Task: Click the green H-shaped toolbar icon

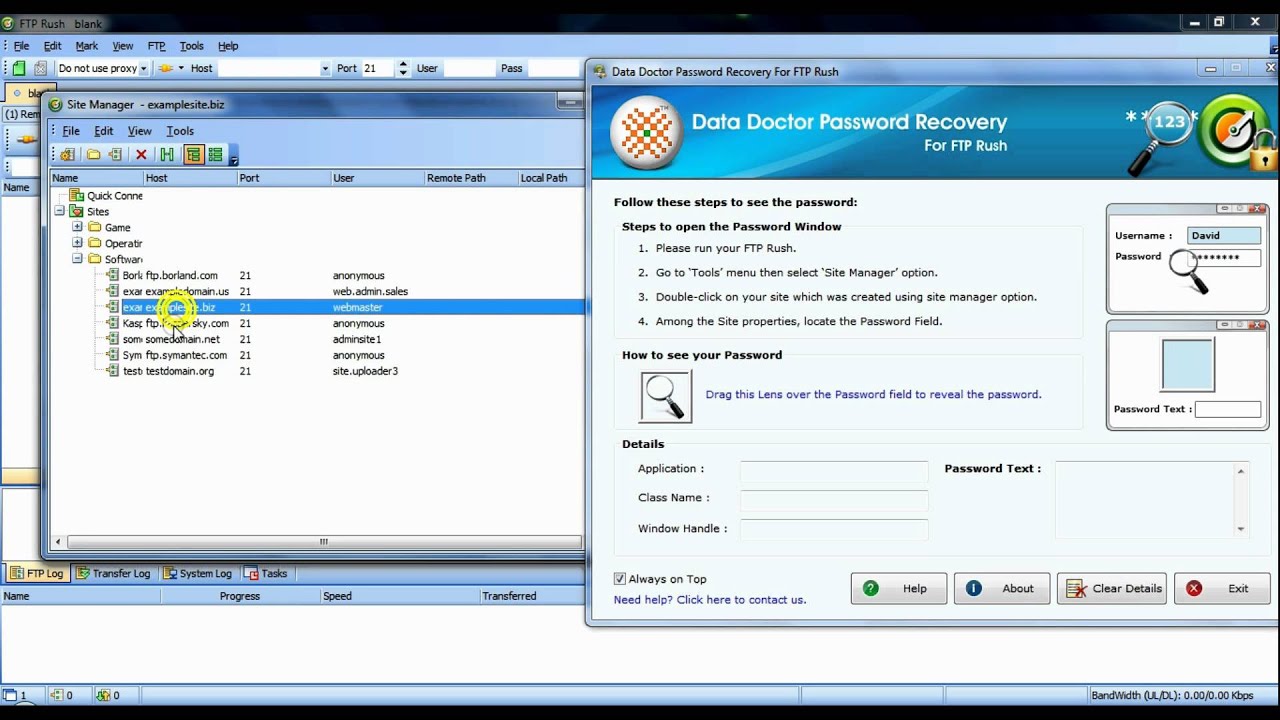Action: click(x=167, y=155)
